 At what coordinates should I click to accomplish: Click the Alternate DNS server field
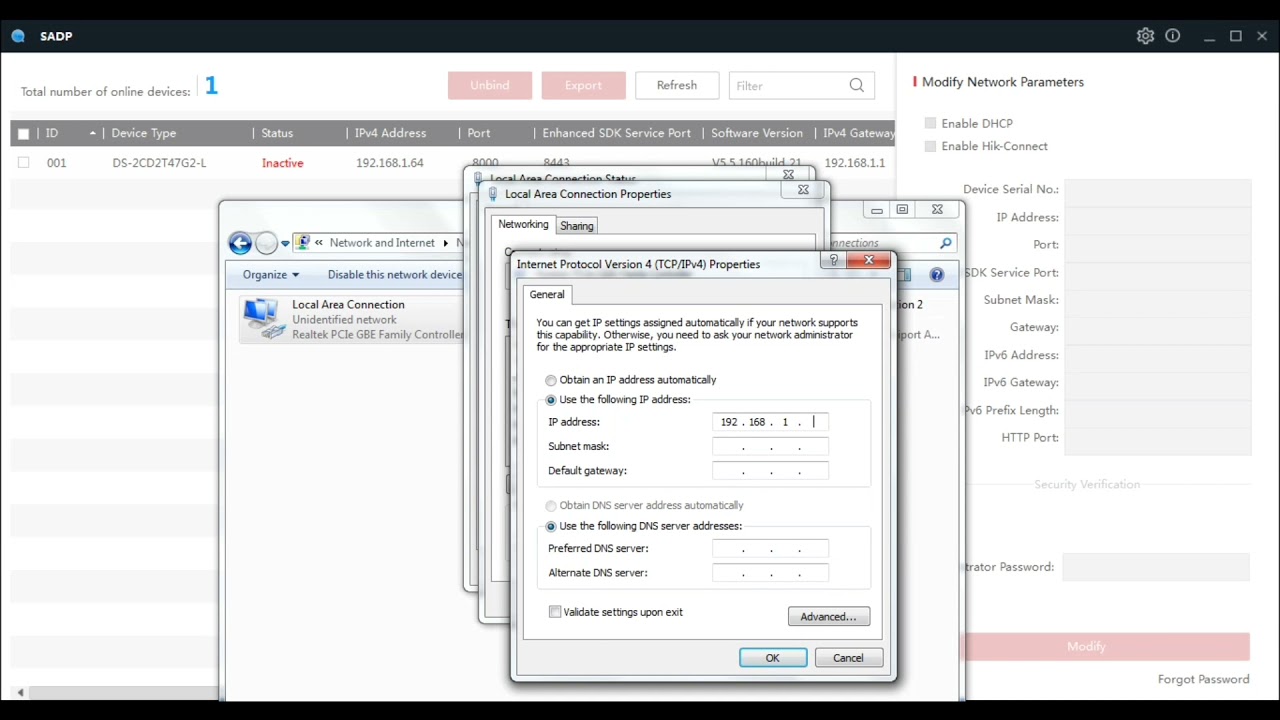770,573
